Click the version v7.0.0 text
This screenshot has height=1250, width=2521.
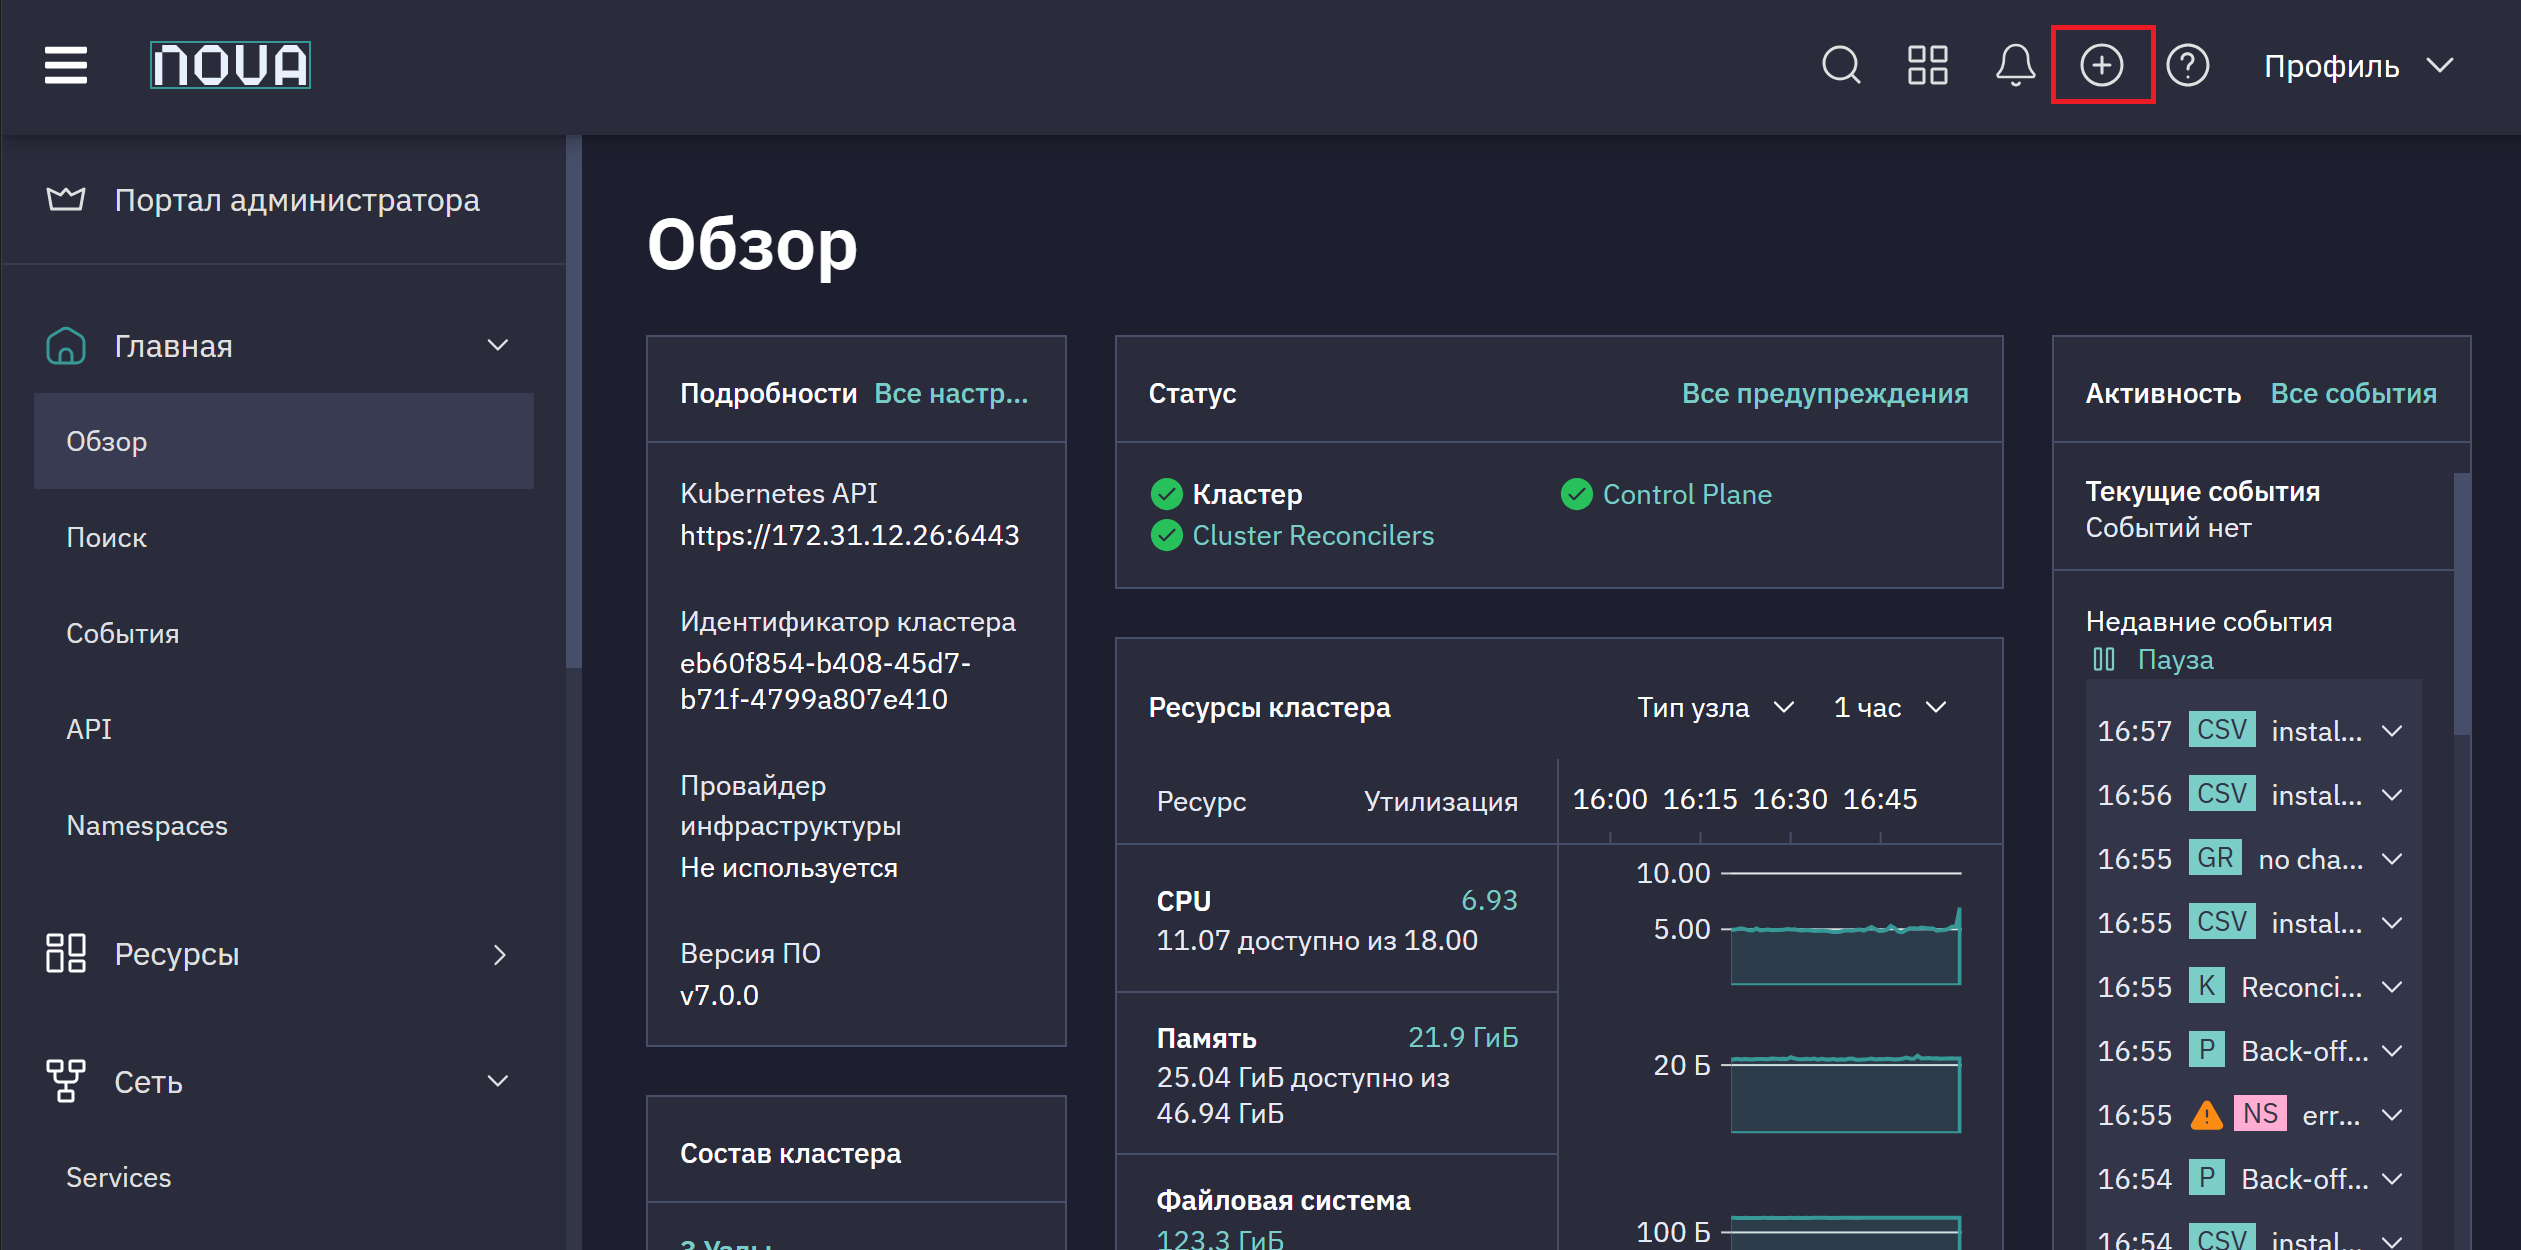pos(719,995)
